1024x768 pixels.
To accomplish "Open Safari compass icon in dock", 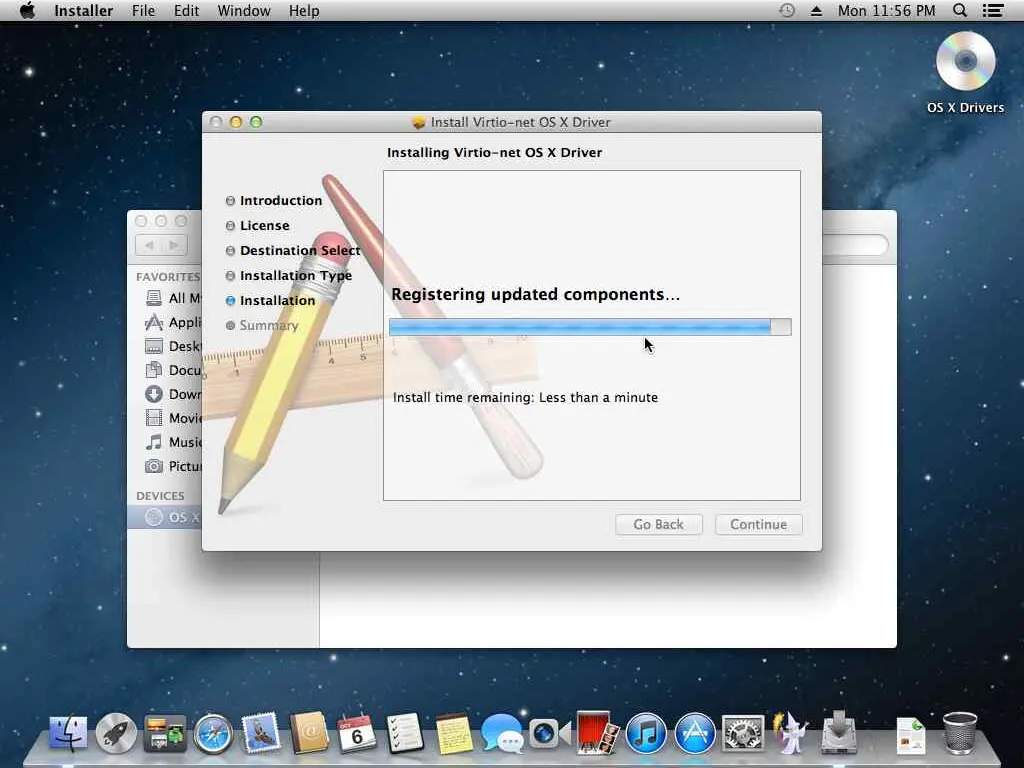I will pos(213,733).
